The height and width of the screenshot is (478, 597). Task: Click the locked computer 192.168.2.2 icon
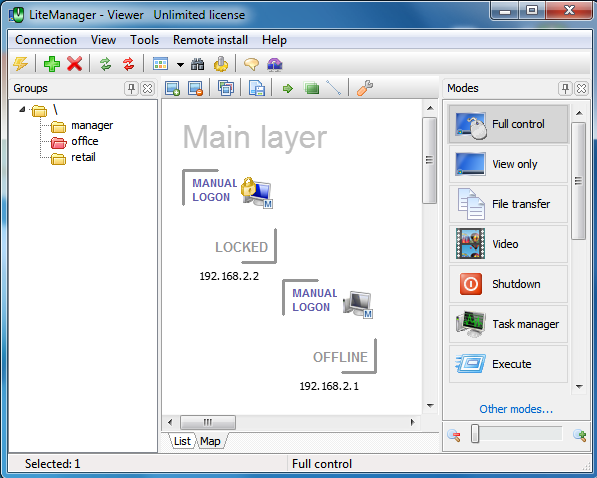tap(257, 192)
